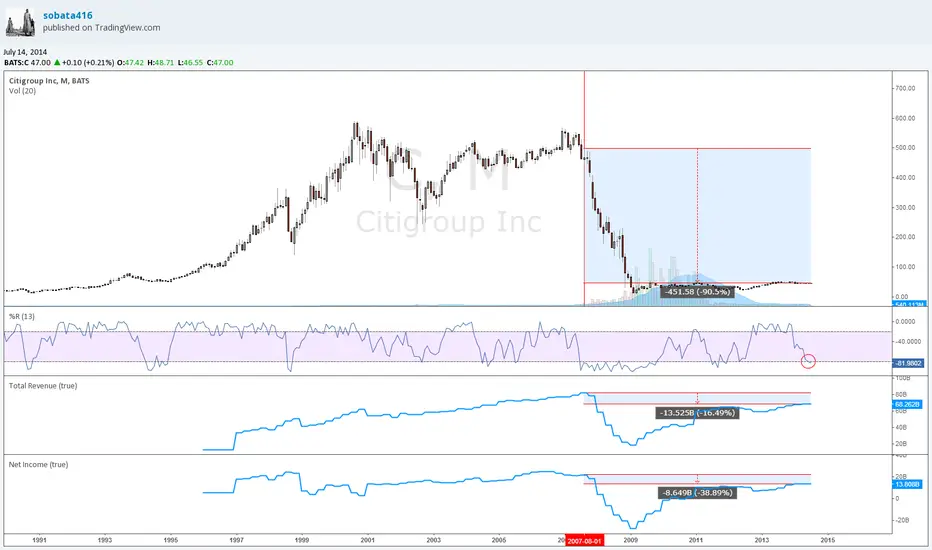Click the -40.0000 label on %R axis
The width and height of the screenshot is (932, 550).
[909, 341]
